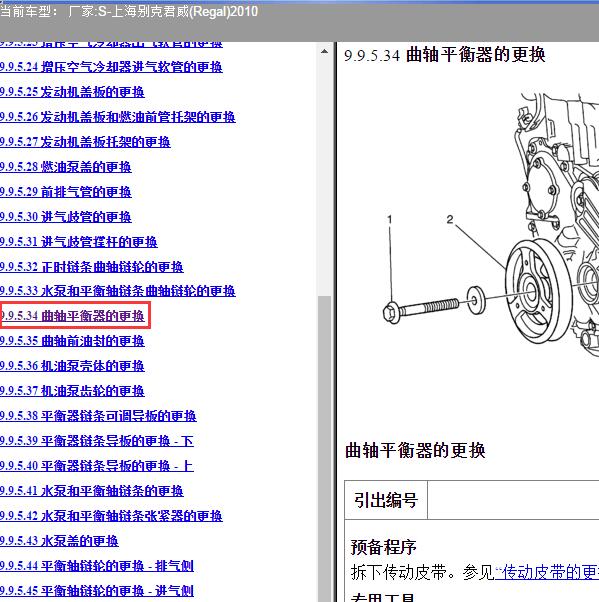Screen dimensions: 599x602
Task: Click the crankshaft balancer diagram image
Action: (491, 227)
